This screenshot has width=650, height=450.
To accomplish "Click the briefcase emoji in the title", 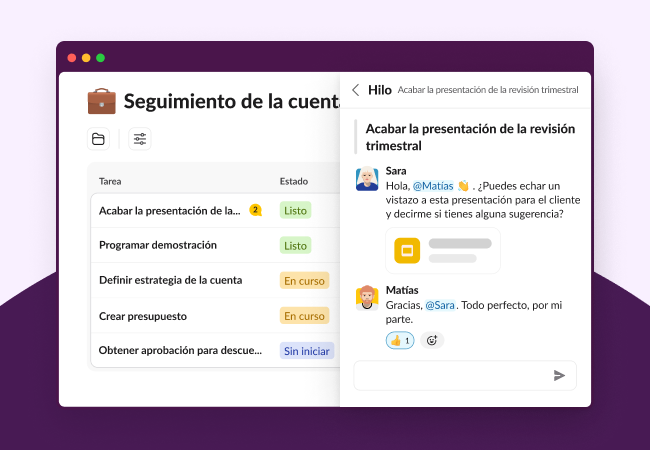I will pyautogui.click(x=102, y=101).
